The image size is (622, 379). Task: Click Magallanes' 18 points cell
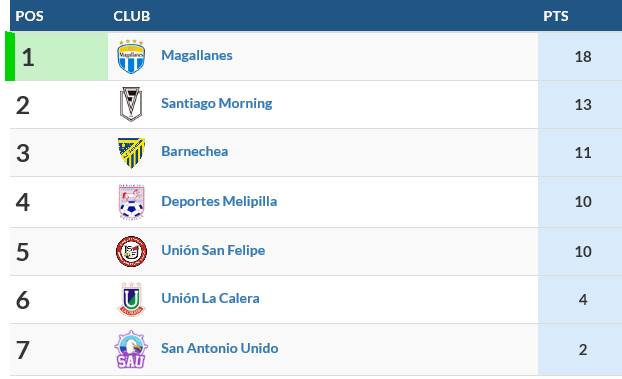click(x=580, y=56)
